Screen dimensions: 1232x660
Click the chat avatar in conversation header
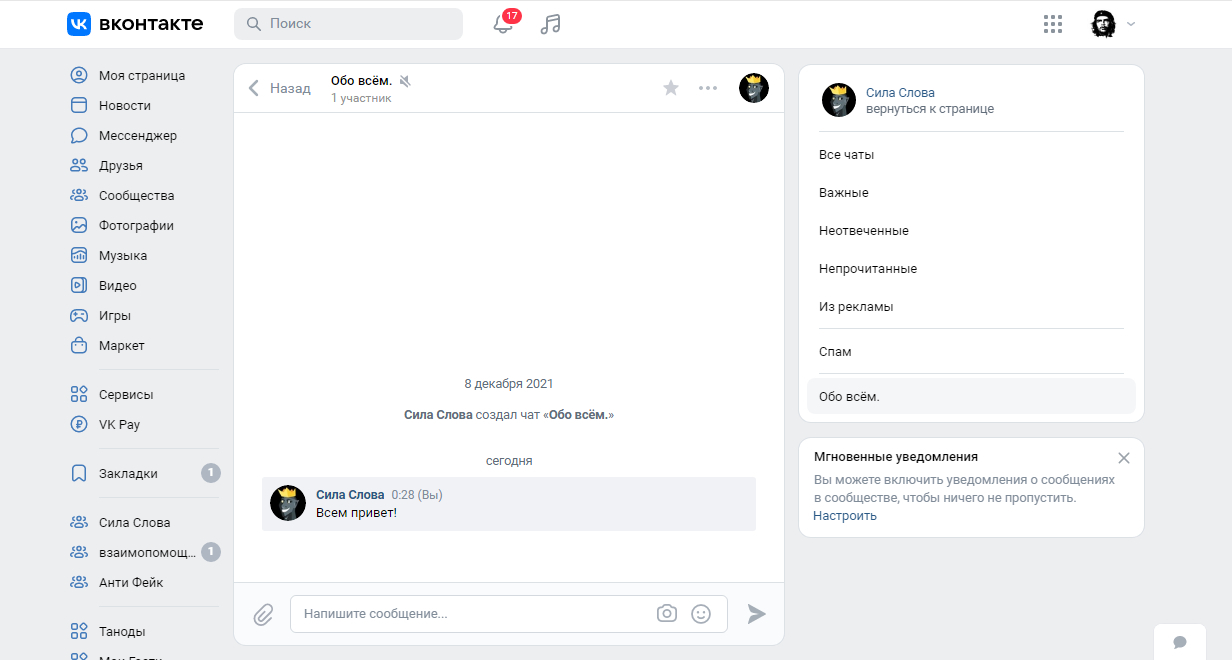point(754,88)
